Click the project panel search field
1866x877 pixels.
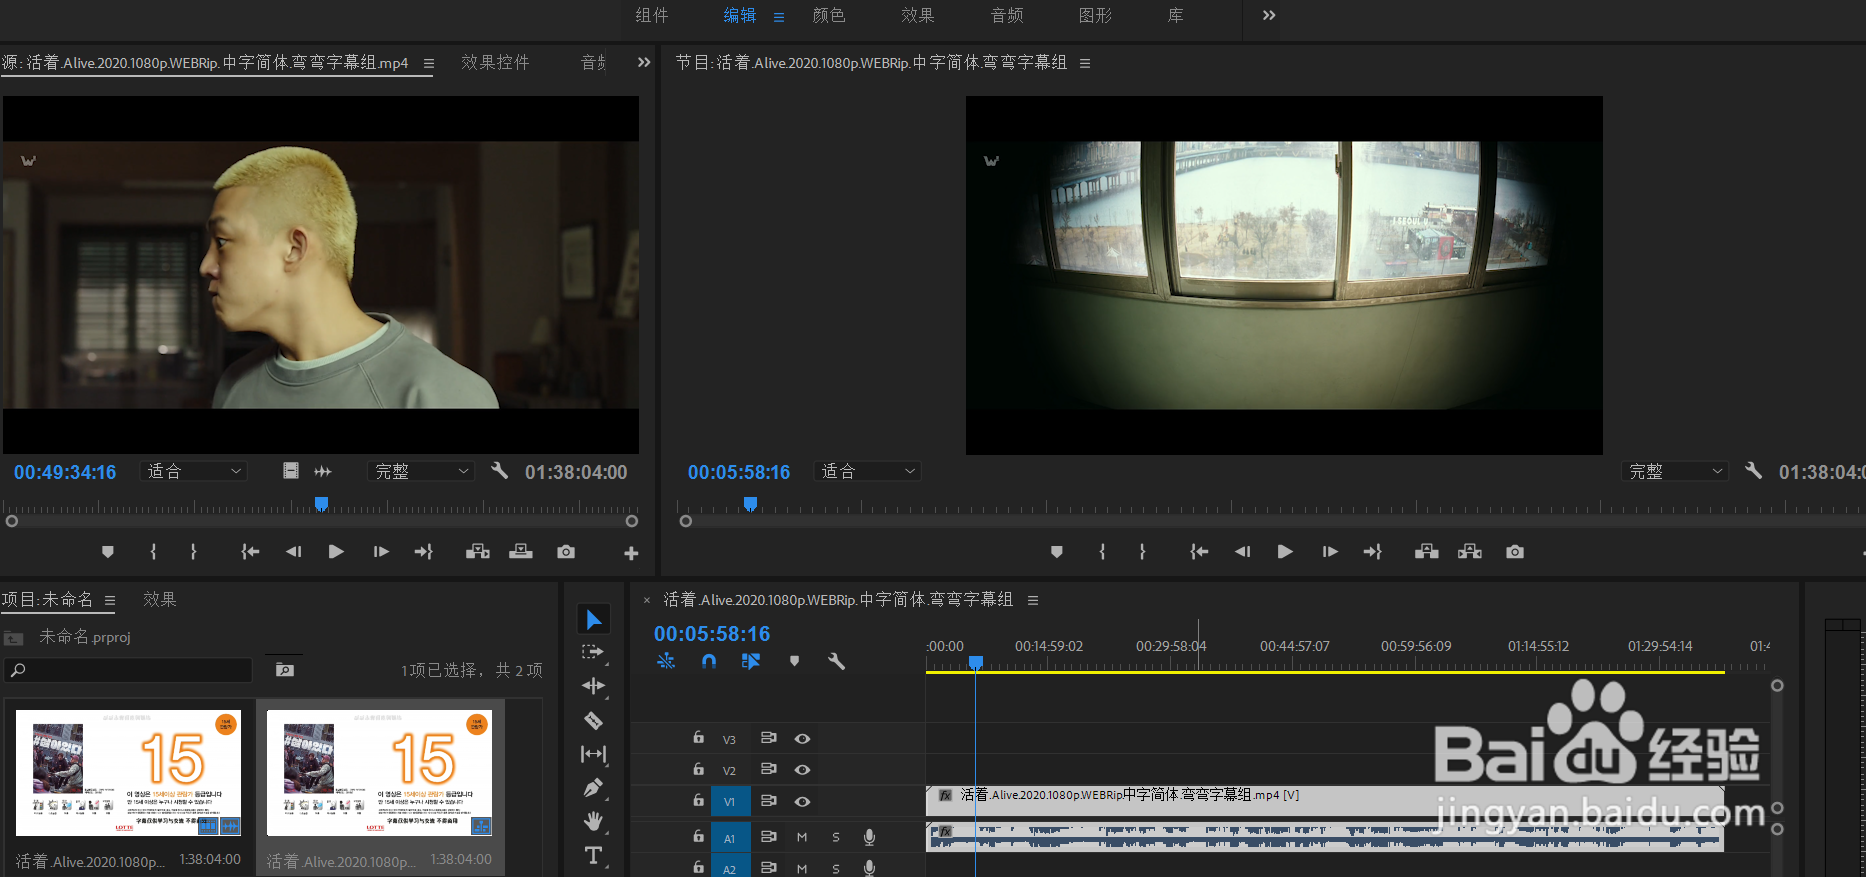pos(128,670)
